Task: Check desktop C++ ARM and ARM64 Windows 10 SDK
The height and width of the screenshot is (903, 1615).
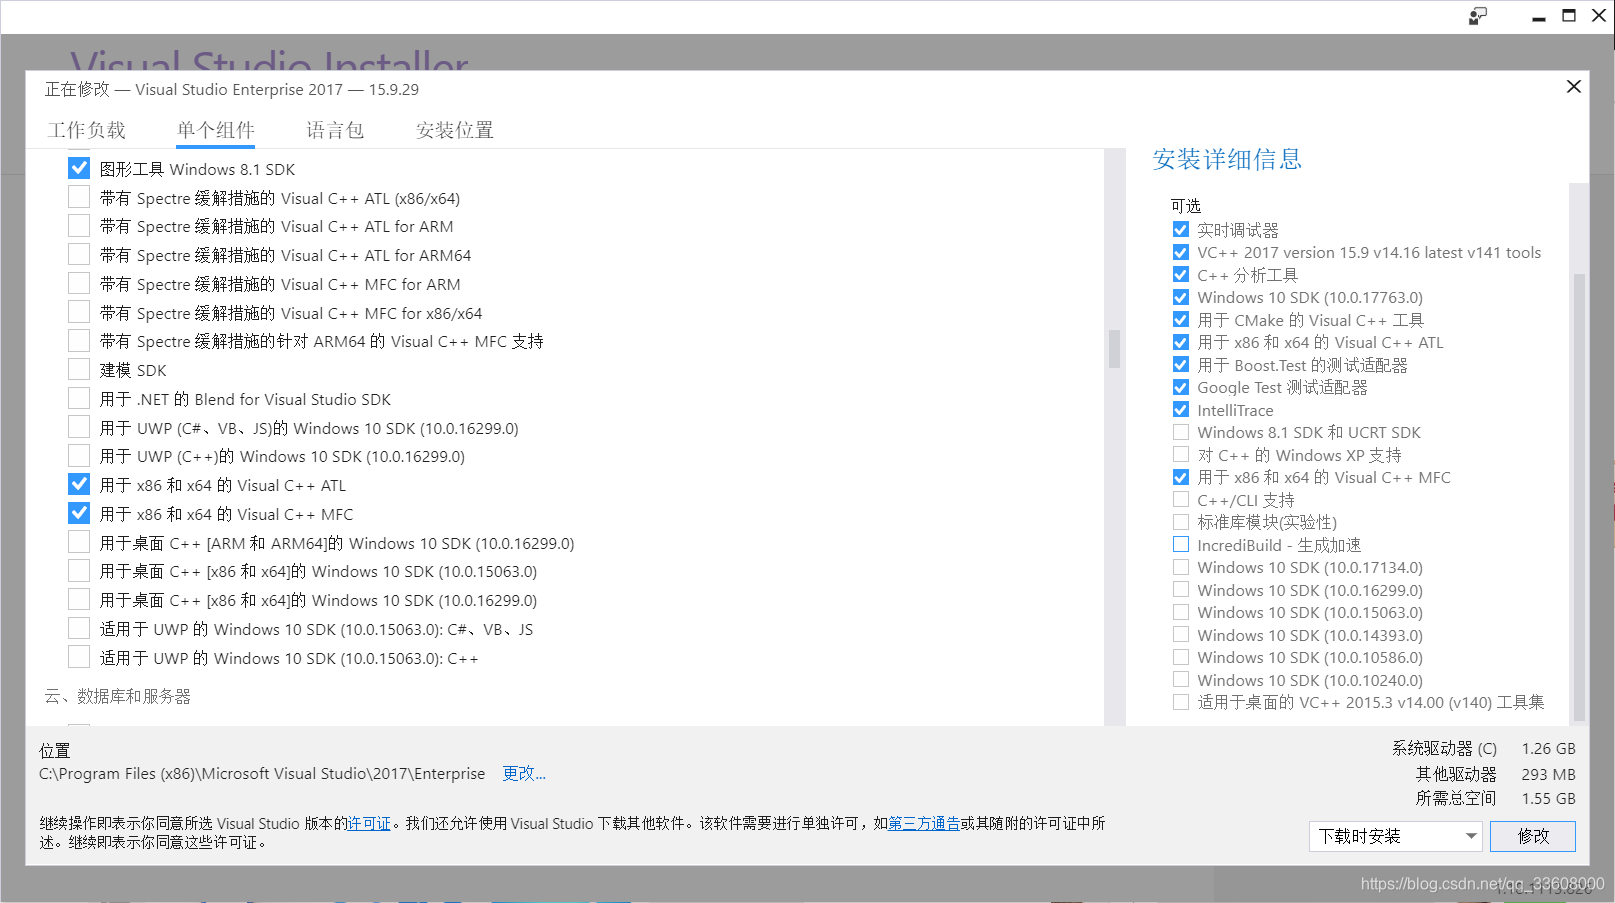Action: pyautogui.click(x=79, y=542)
